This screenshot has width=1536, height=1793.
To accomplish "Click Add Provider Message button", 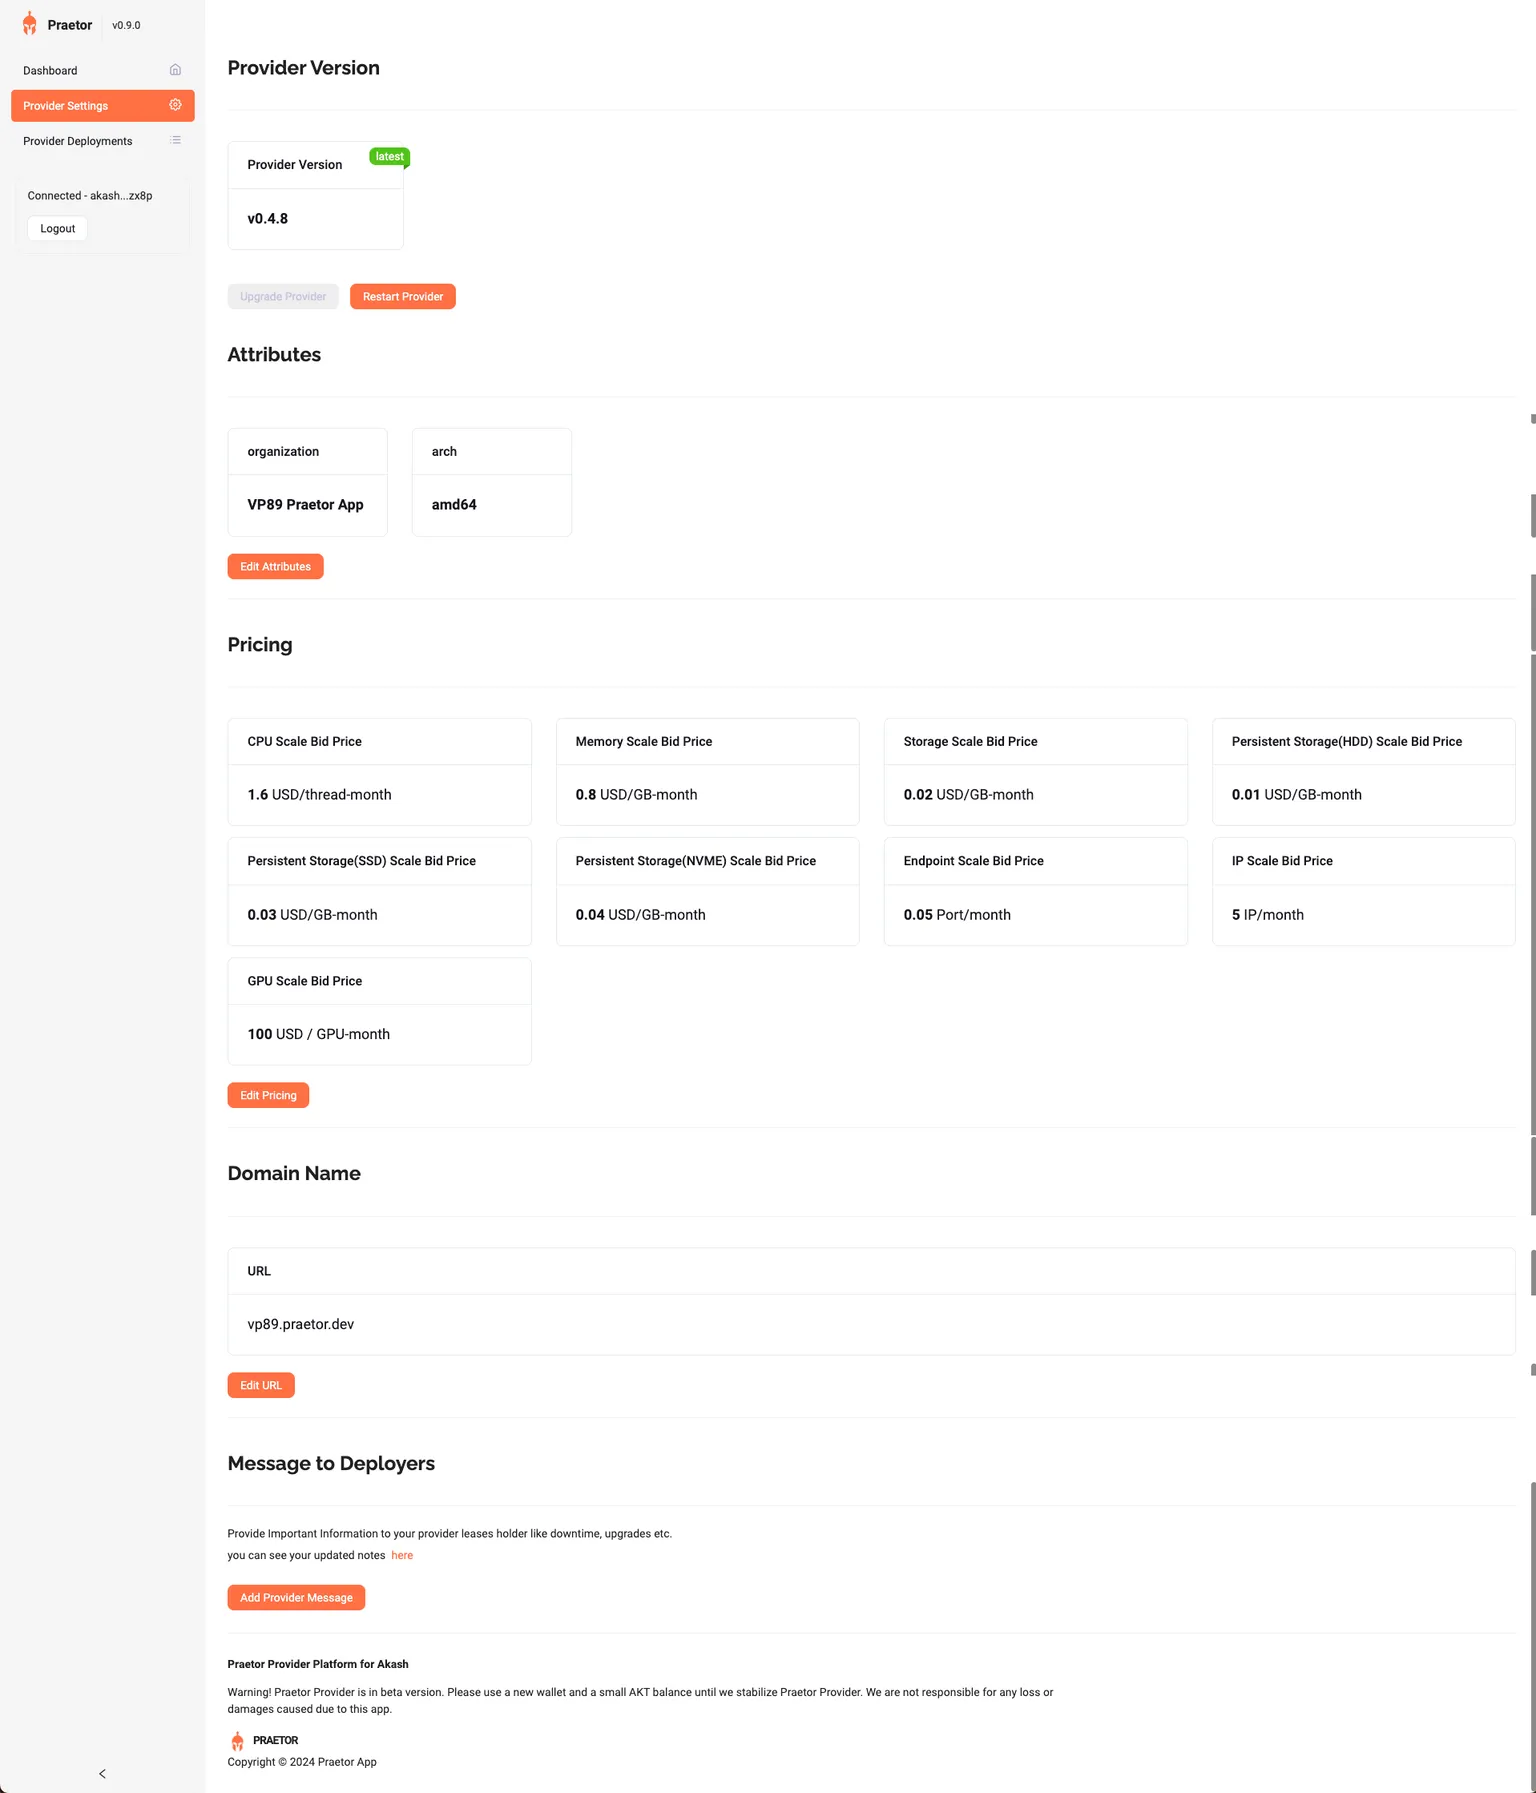I will tap(296, 1598).
